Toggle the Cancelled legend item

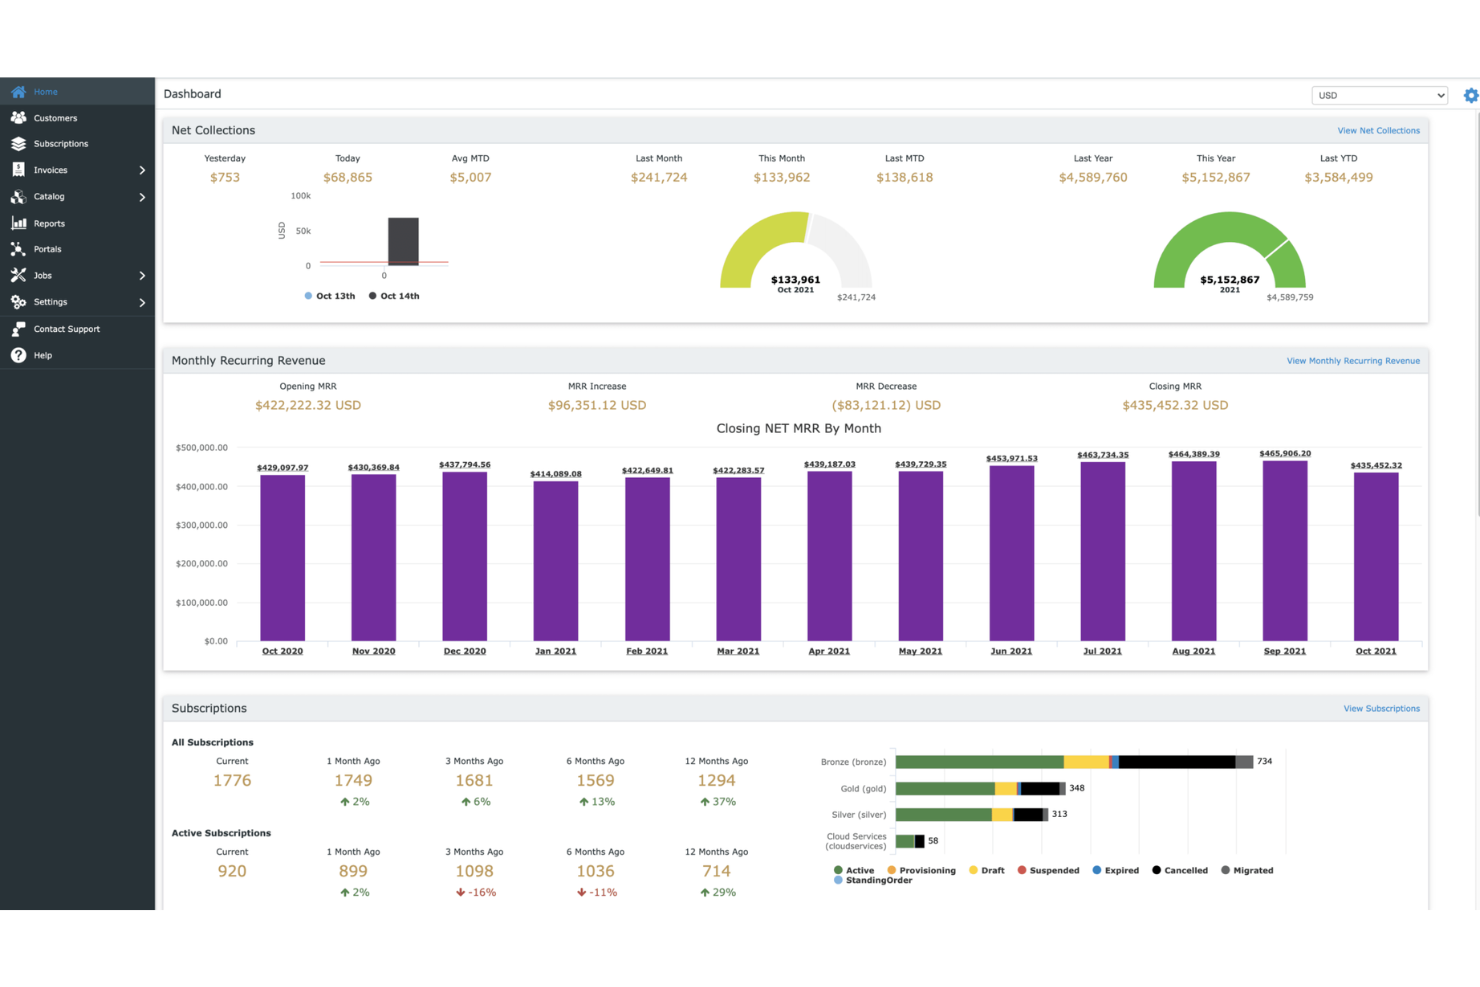coord(1180,870)
